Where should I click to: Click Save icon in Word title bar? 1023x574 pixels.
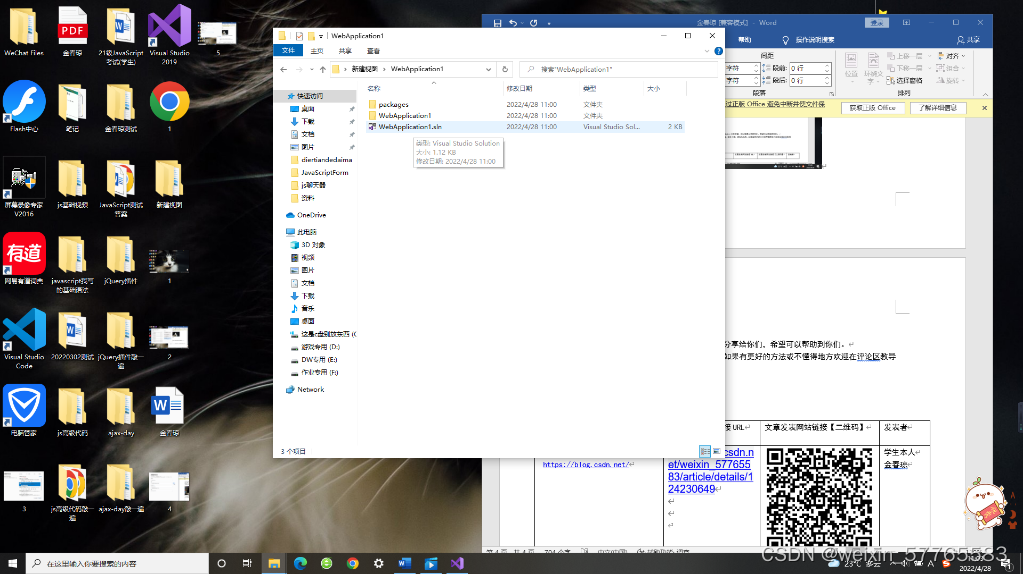498,23
